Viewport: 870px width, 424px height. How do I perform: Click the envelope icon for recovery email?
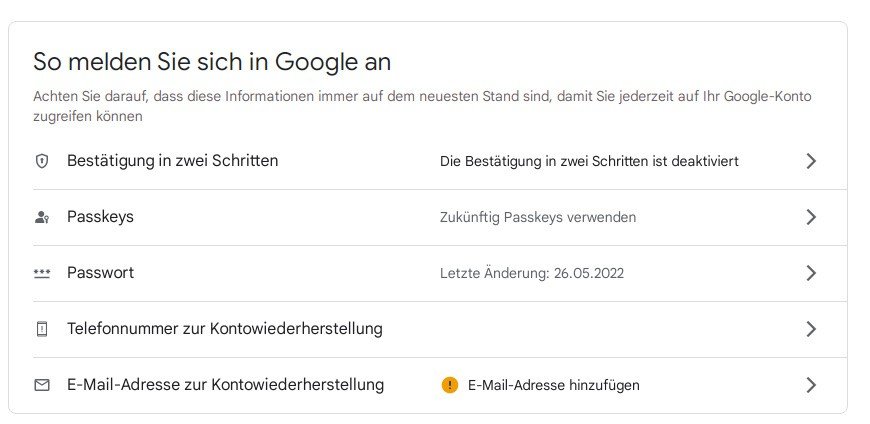pyautogui.click(x=42, y=385)
